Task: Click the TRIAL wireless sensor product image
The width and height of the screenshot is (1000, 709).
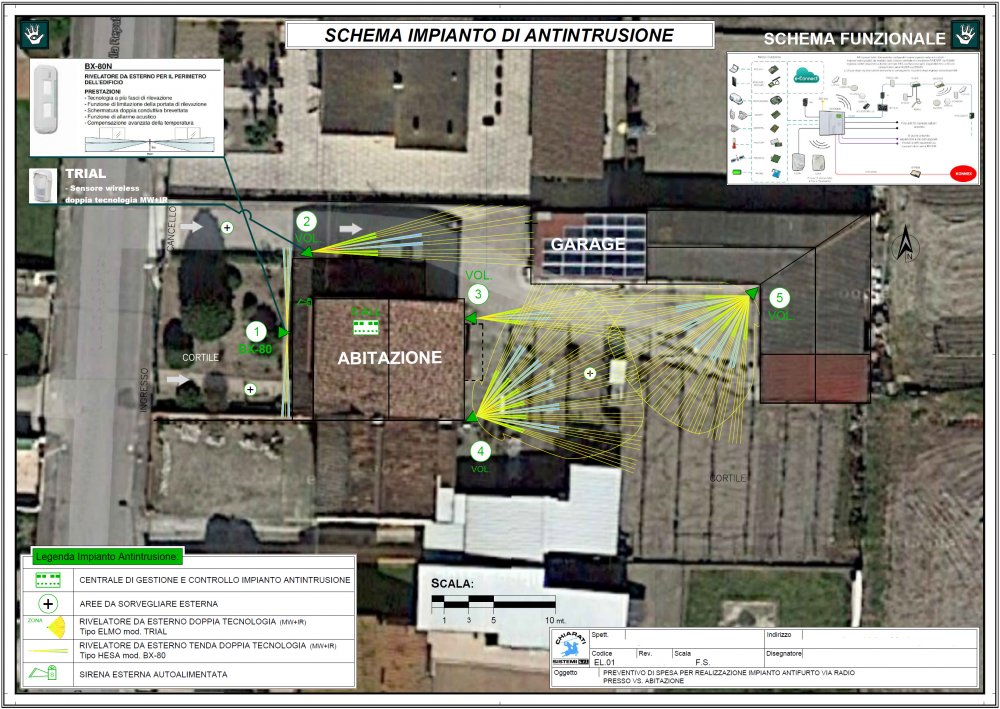Action: click(x=43, y=186)
